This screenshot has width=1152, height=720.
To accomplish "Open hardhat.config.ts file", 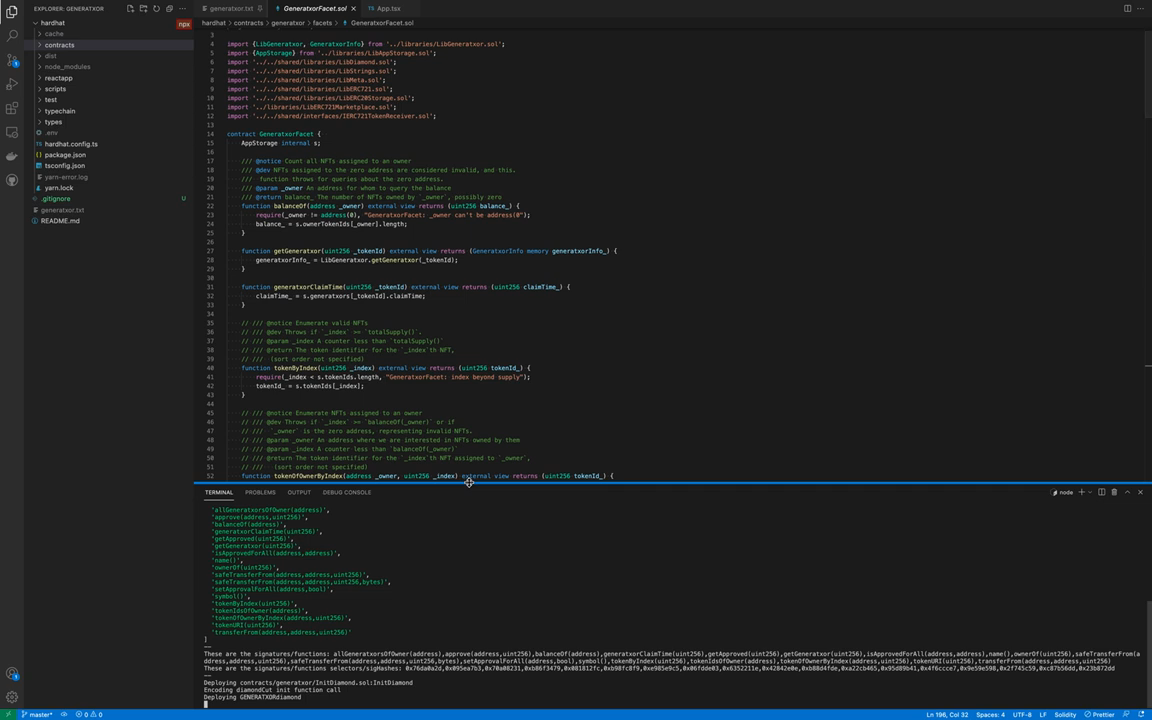I will pyautogui.click(x=109, y=144).
